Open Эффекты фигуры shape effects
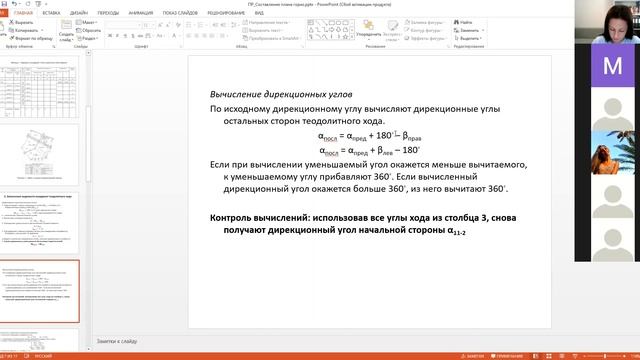 coord(425,38)
